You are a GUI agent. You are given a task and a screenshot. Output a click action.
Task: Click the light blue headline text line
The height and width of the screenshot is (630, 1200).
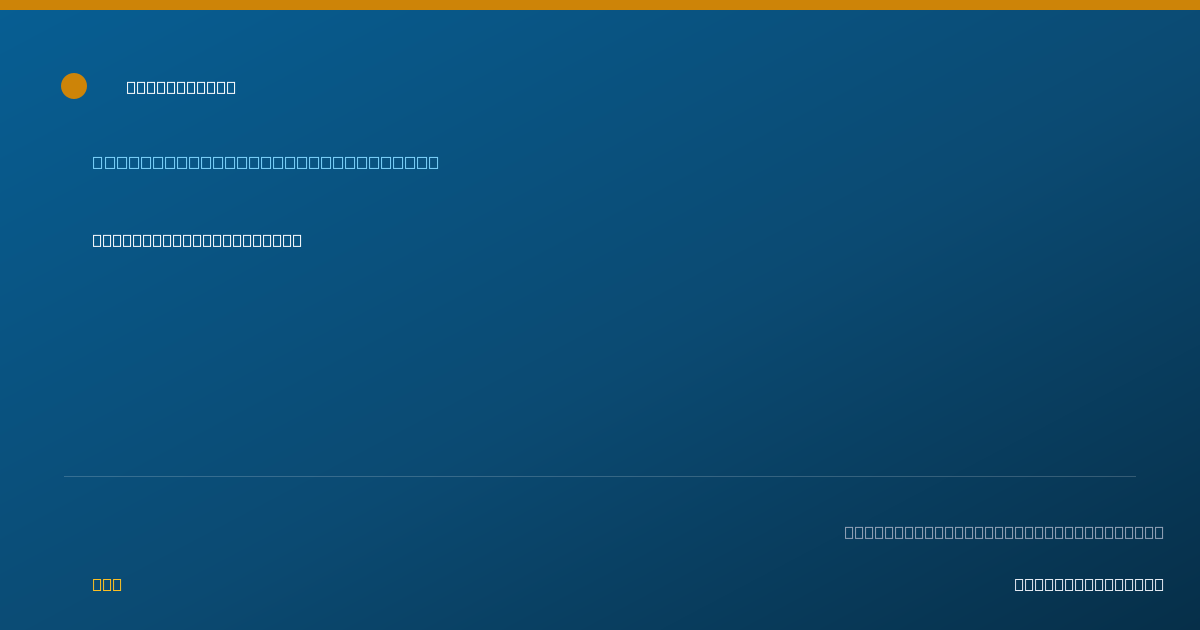point(265,162)
